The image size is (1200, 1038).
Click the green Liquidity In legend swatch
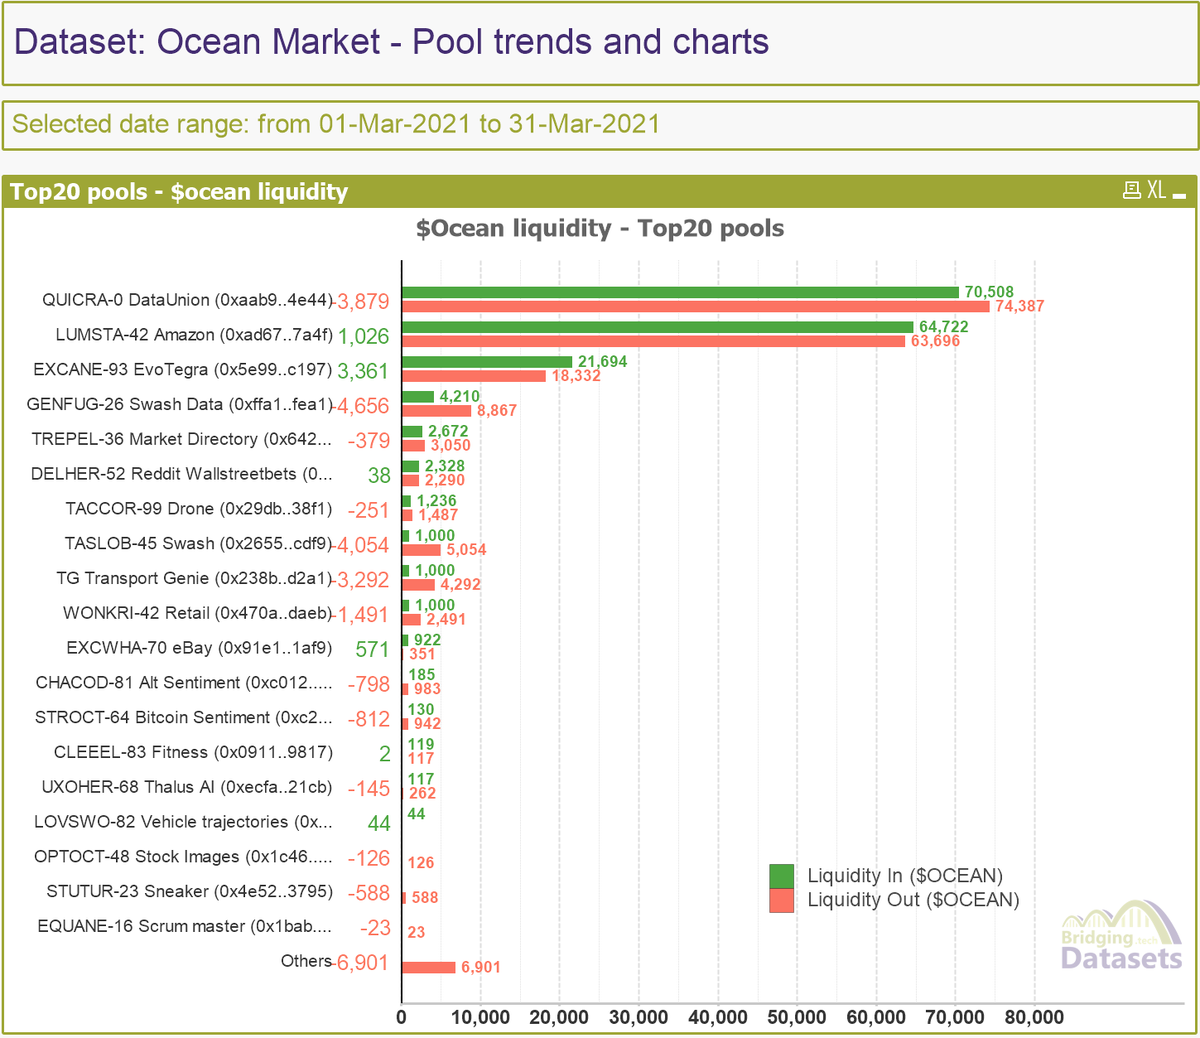click(782, 876)
